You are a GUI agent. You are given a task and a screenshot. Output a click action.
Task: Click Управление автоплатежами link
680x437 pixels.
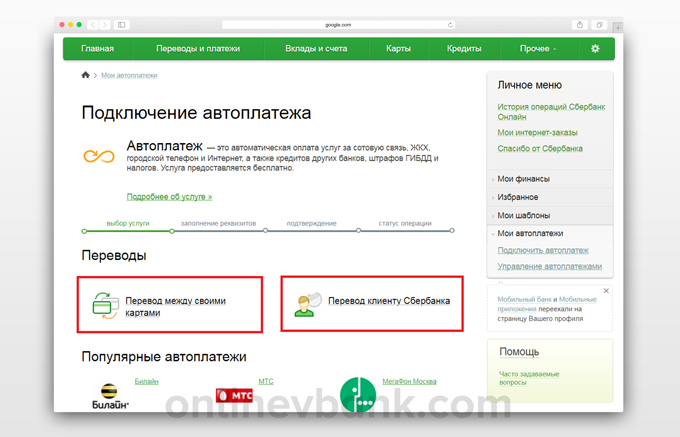pos(549,266)
